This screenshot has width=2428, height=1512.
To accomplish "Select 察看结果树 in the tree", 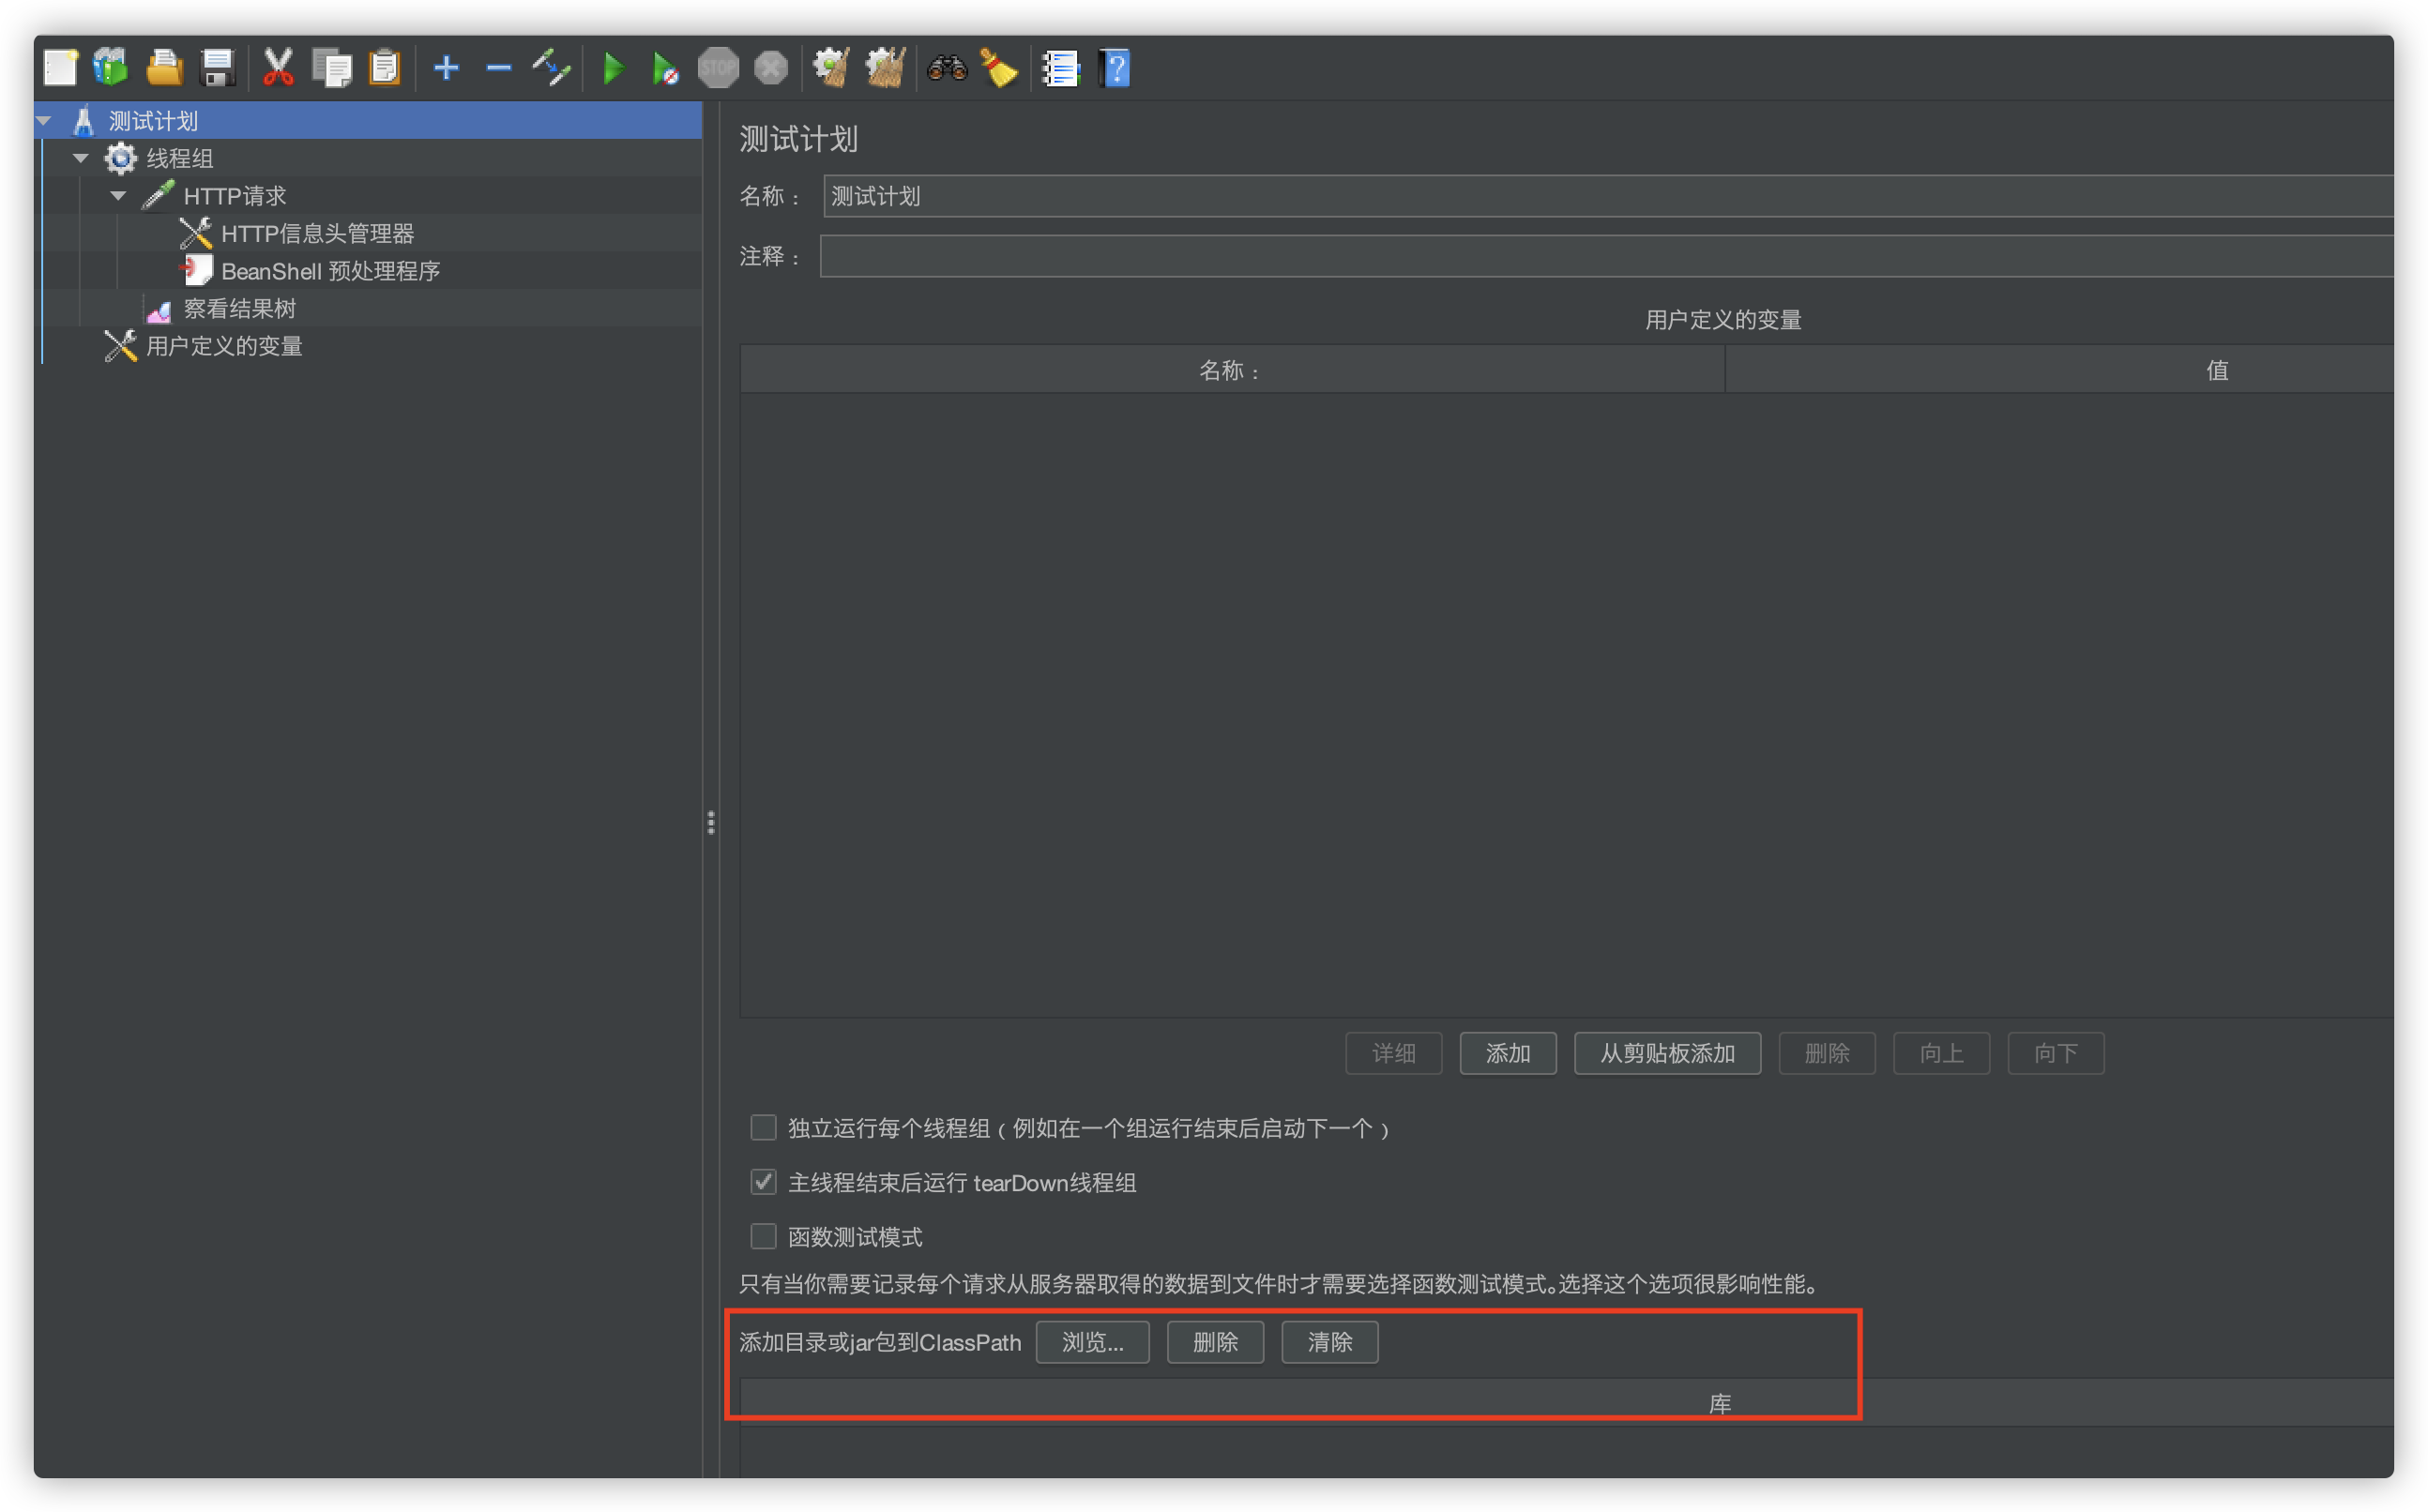I will (239, 309).
